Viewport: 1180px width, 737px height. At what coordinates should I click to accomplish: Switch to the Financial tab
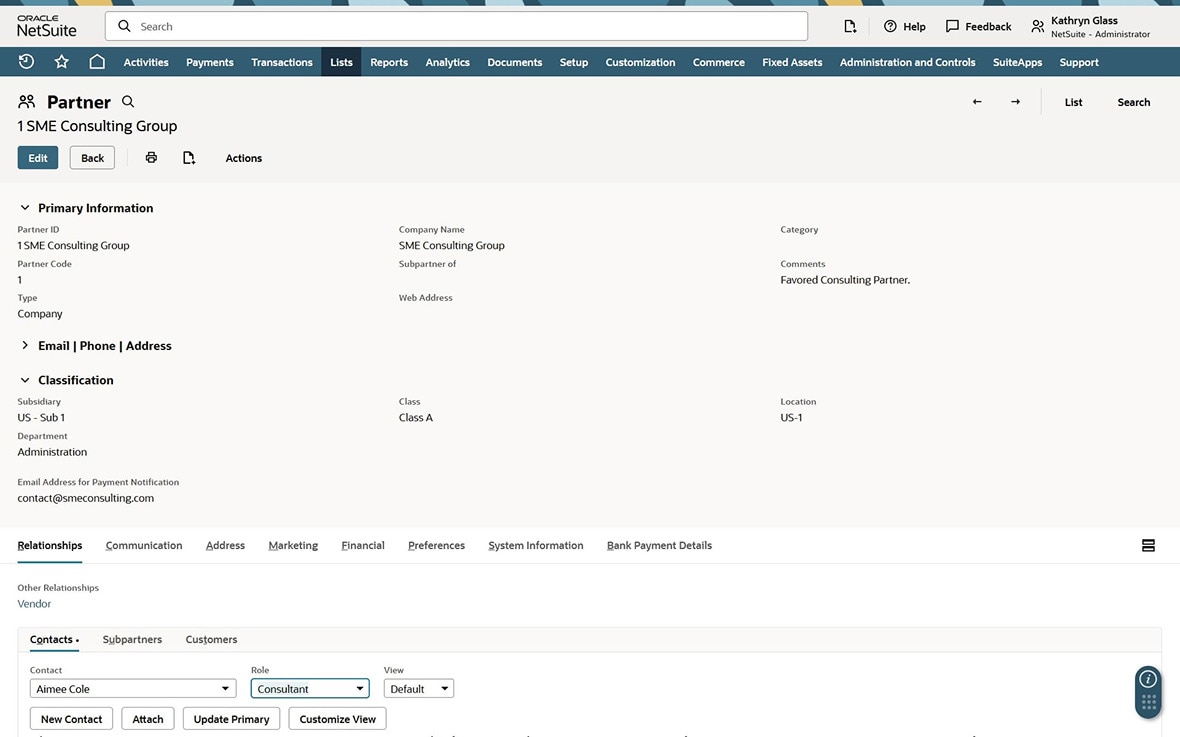pyautogui.click(x=362, y=546)
